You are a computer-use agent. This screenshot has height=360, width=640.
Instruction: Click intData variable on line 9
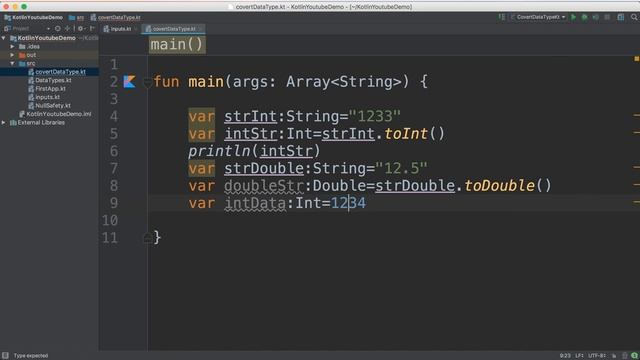256,203
